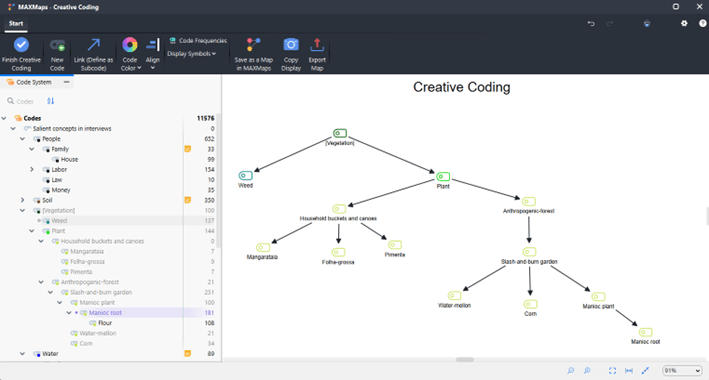The image size is (709, 380).
Task: Open Display Symbols dropdown
Action: click(191, 54)
